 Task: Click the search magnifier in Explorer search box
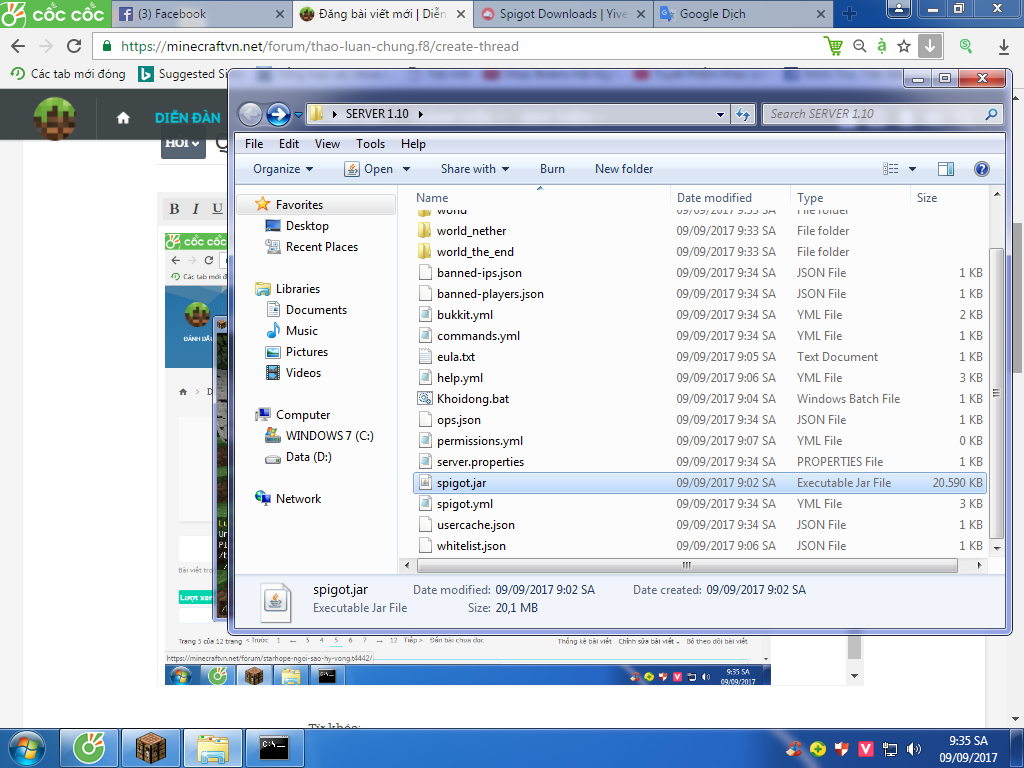pos(991,114)
